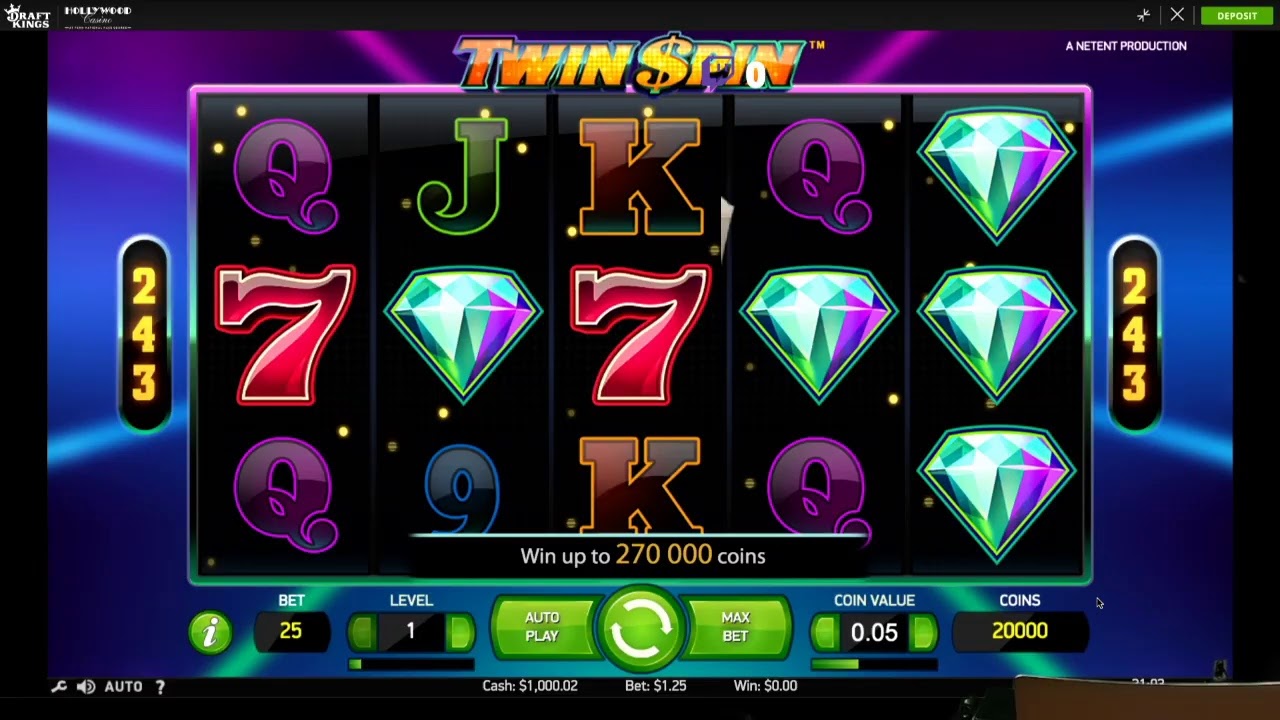Increase coin value with right arrow

(x=924, y=632)
